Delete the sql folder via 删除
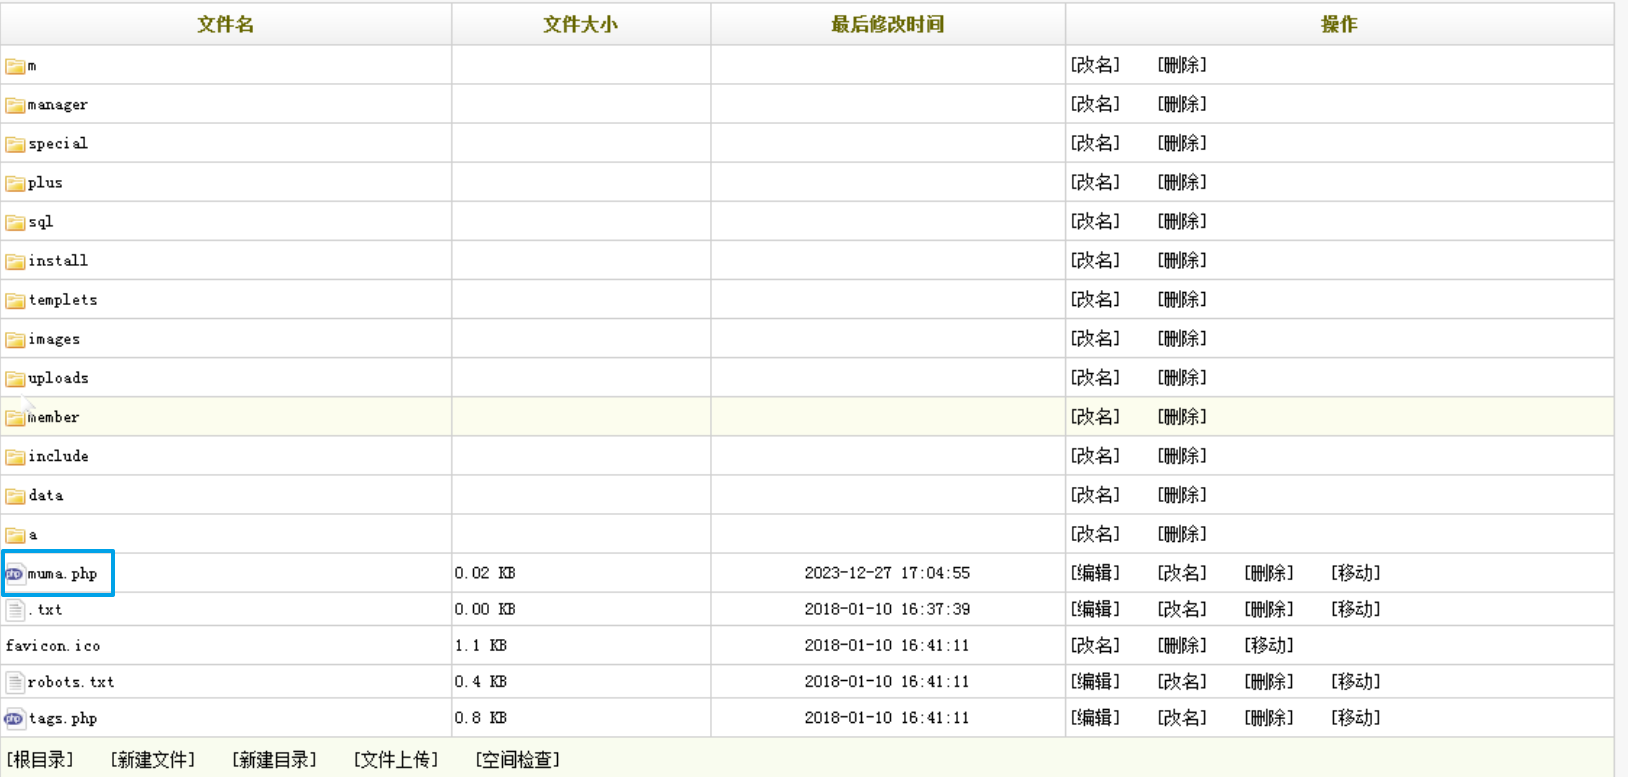This screenshot has height=777, width=1628. (x=1182, y=221)
